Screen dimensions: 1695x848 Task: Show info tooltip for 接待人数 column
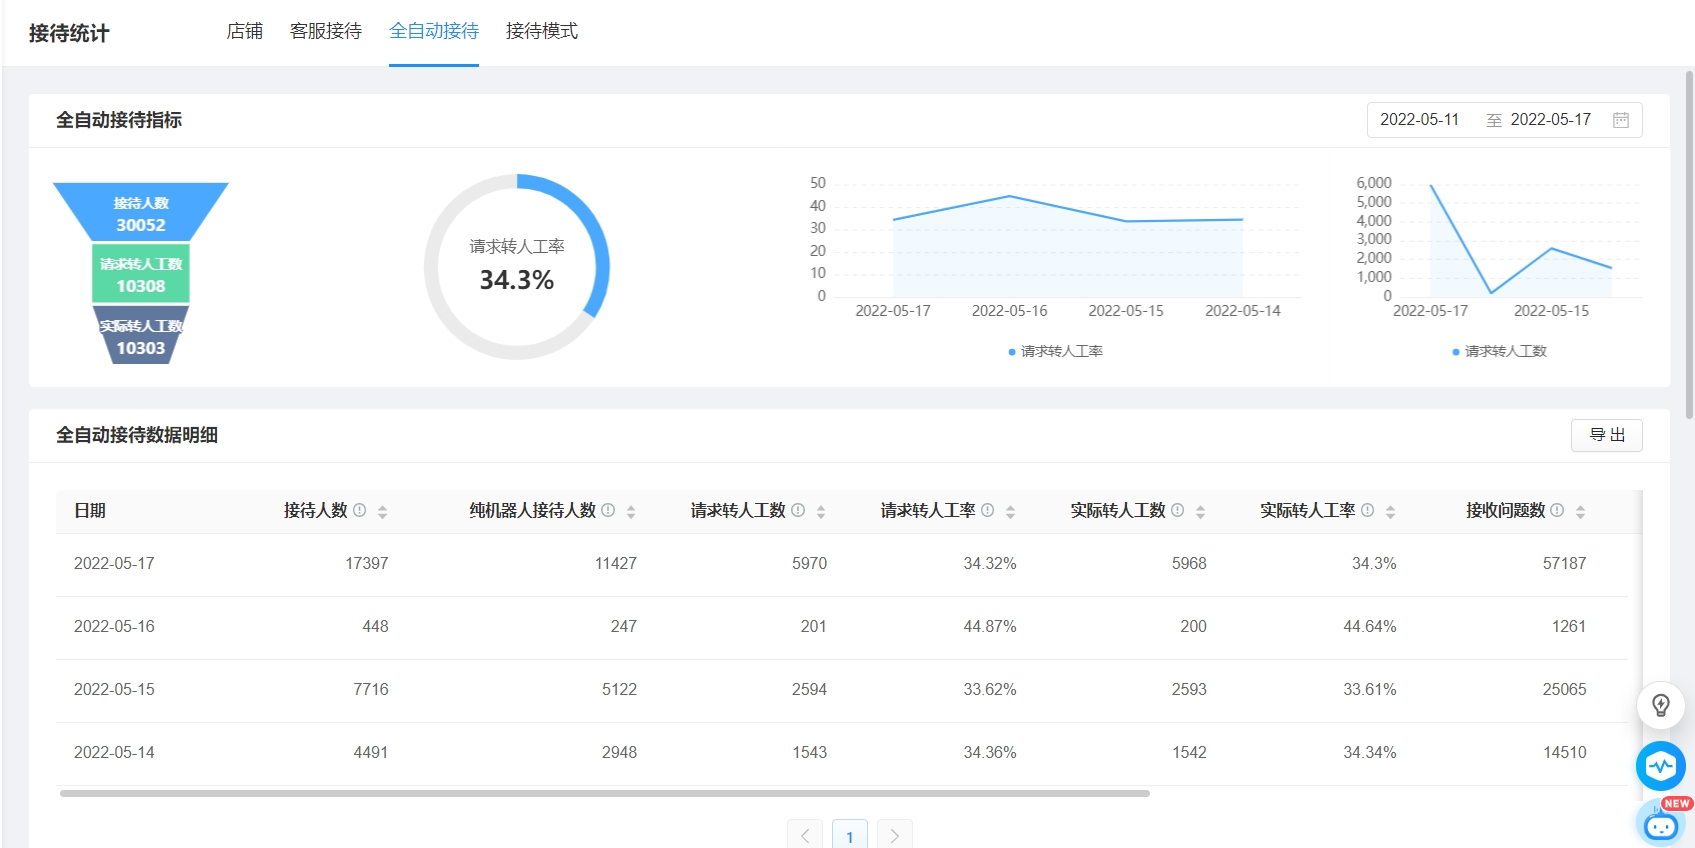coord(360,510)
